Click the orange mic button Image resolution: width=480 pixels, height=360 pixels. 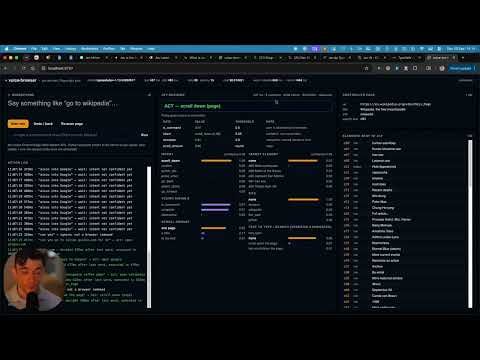tap(18, 124)
